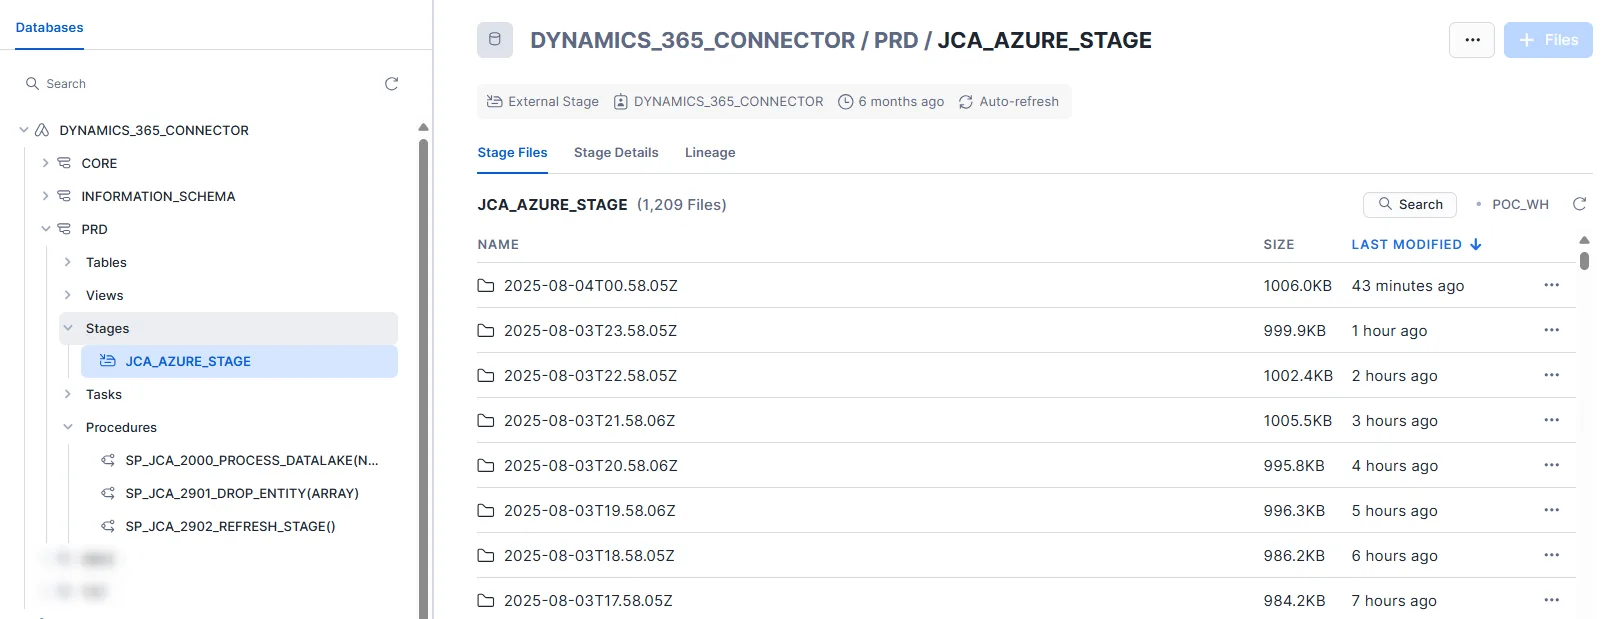Screen dimensions: 1620x619
Task: Expand the INFORMATION_SCHEMA node
Action: point(45,196)
